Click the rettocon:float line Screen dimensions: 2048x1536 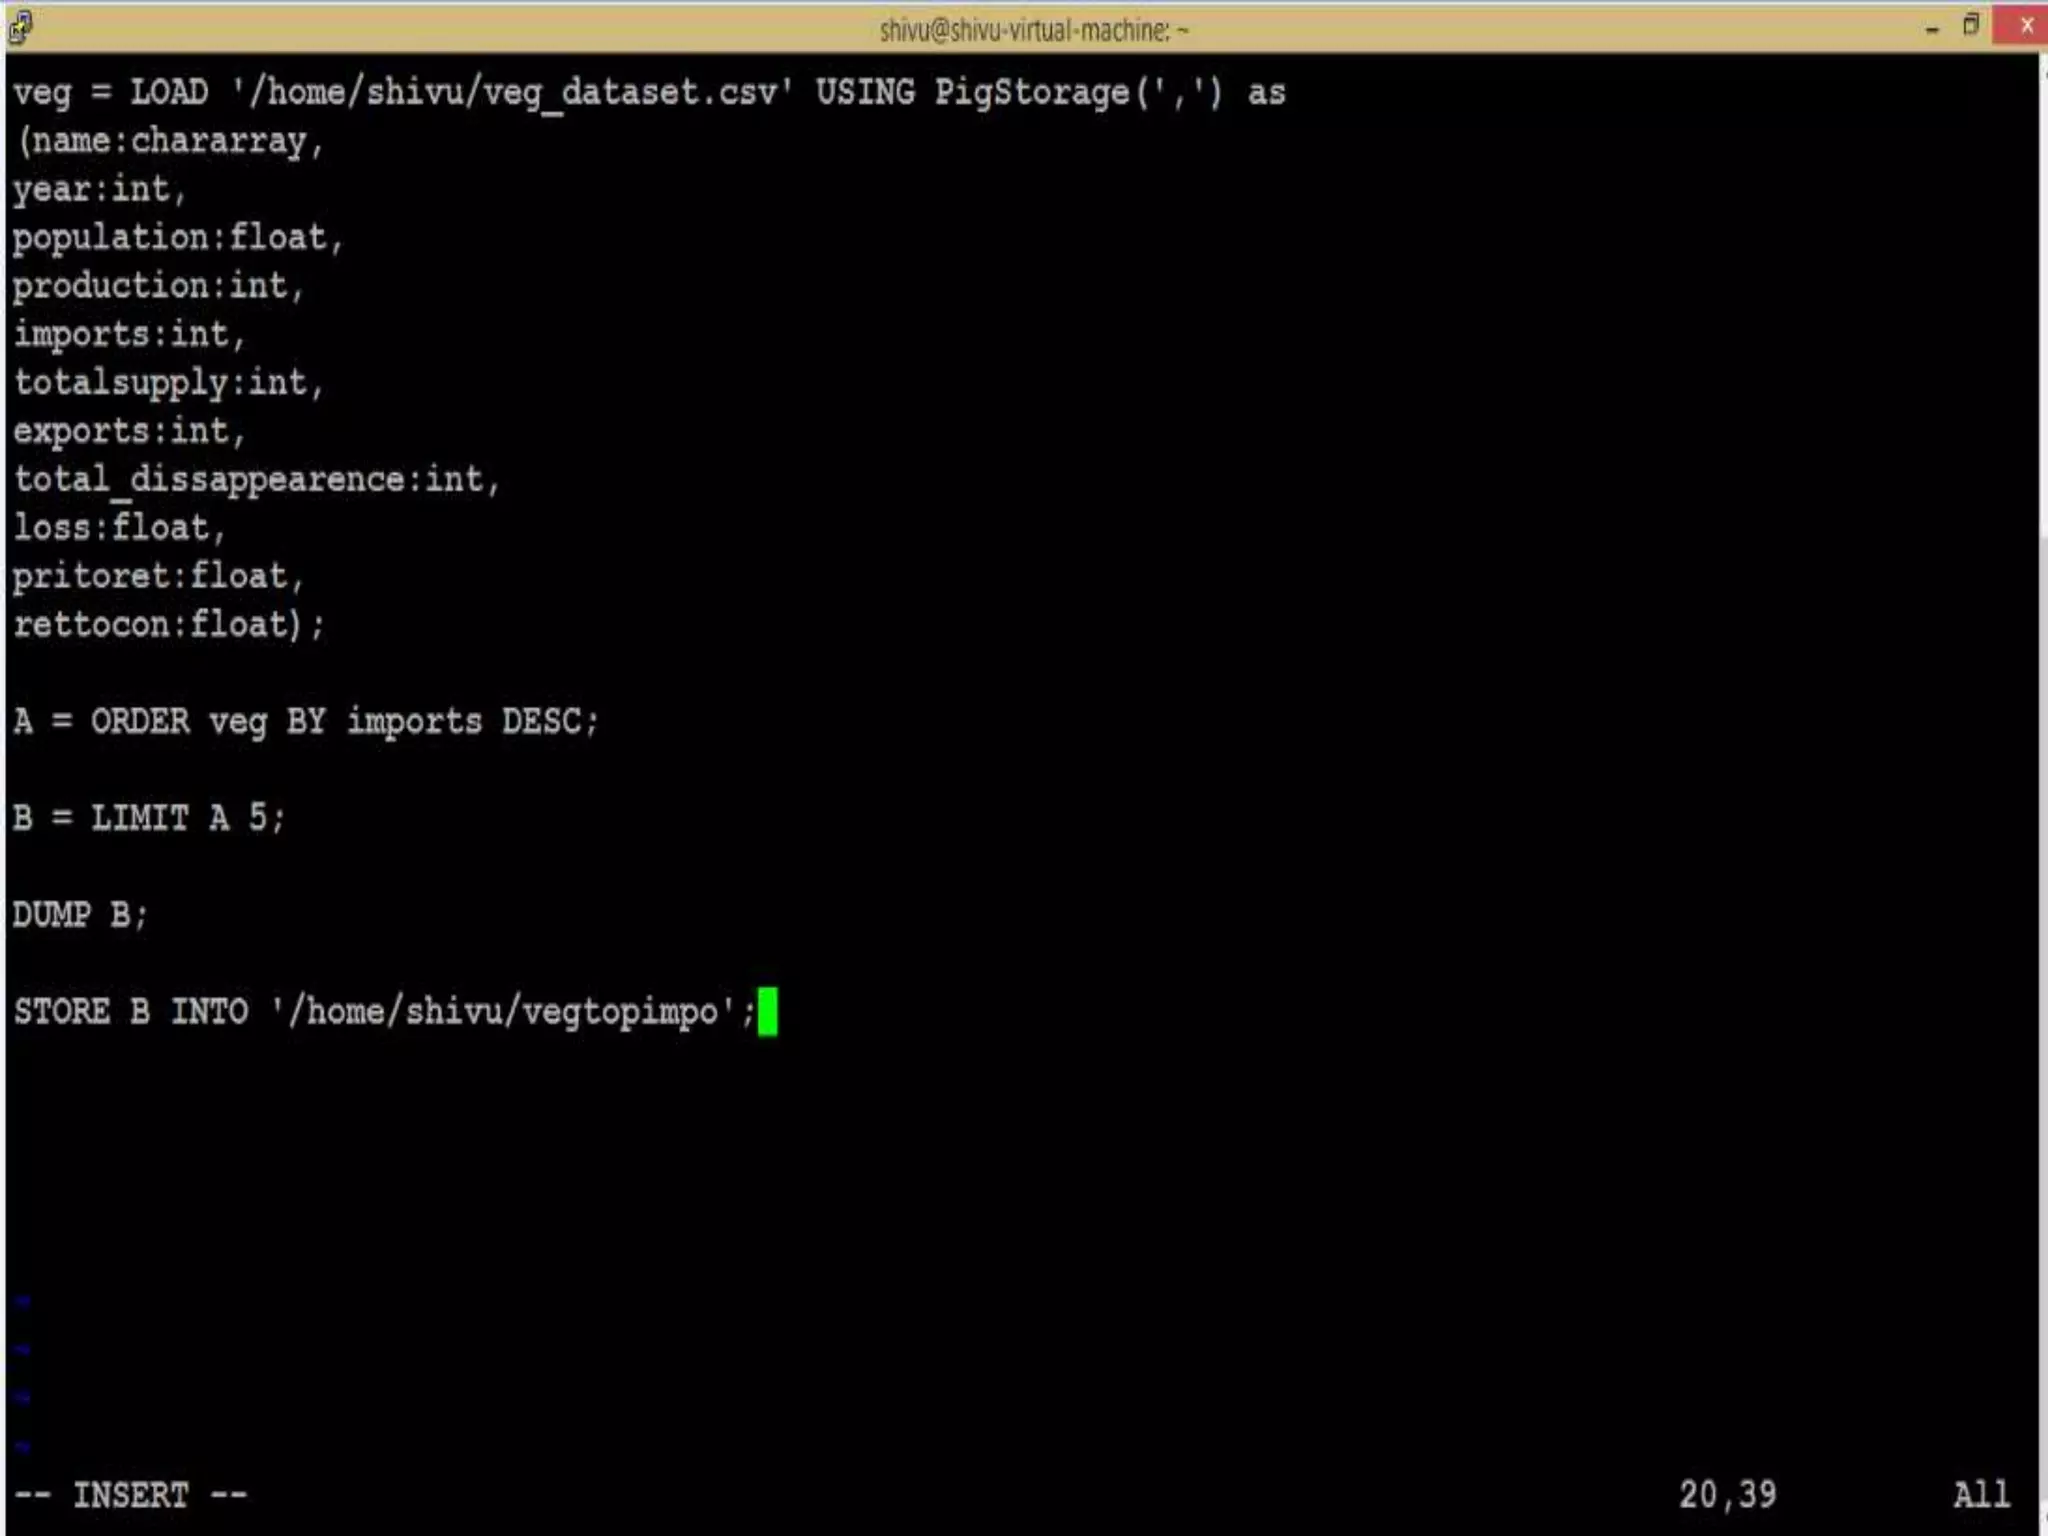[168, 625]
